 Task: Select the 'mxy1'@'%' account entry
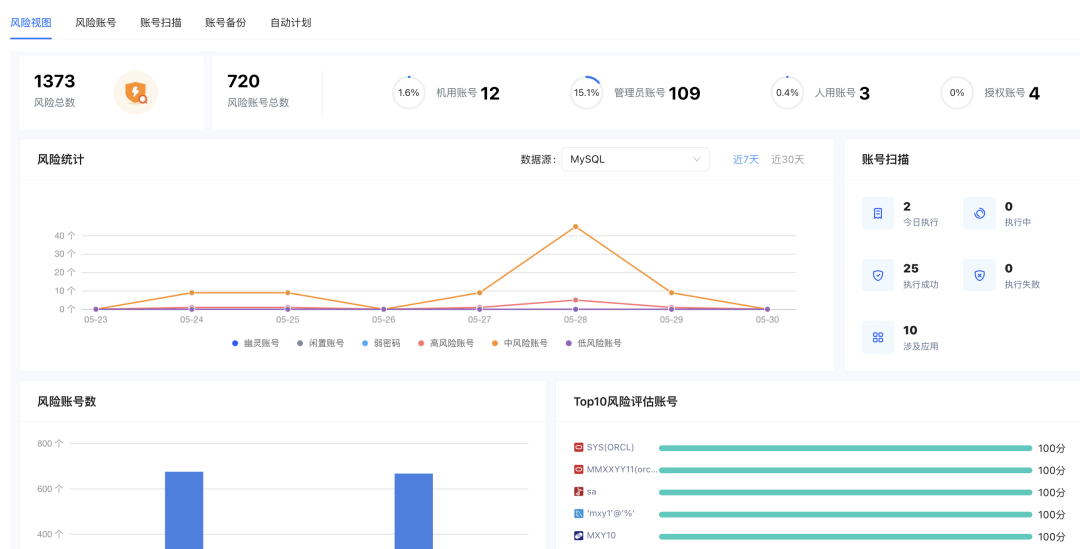610,514
